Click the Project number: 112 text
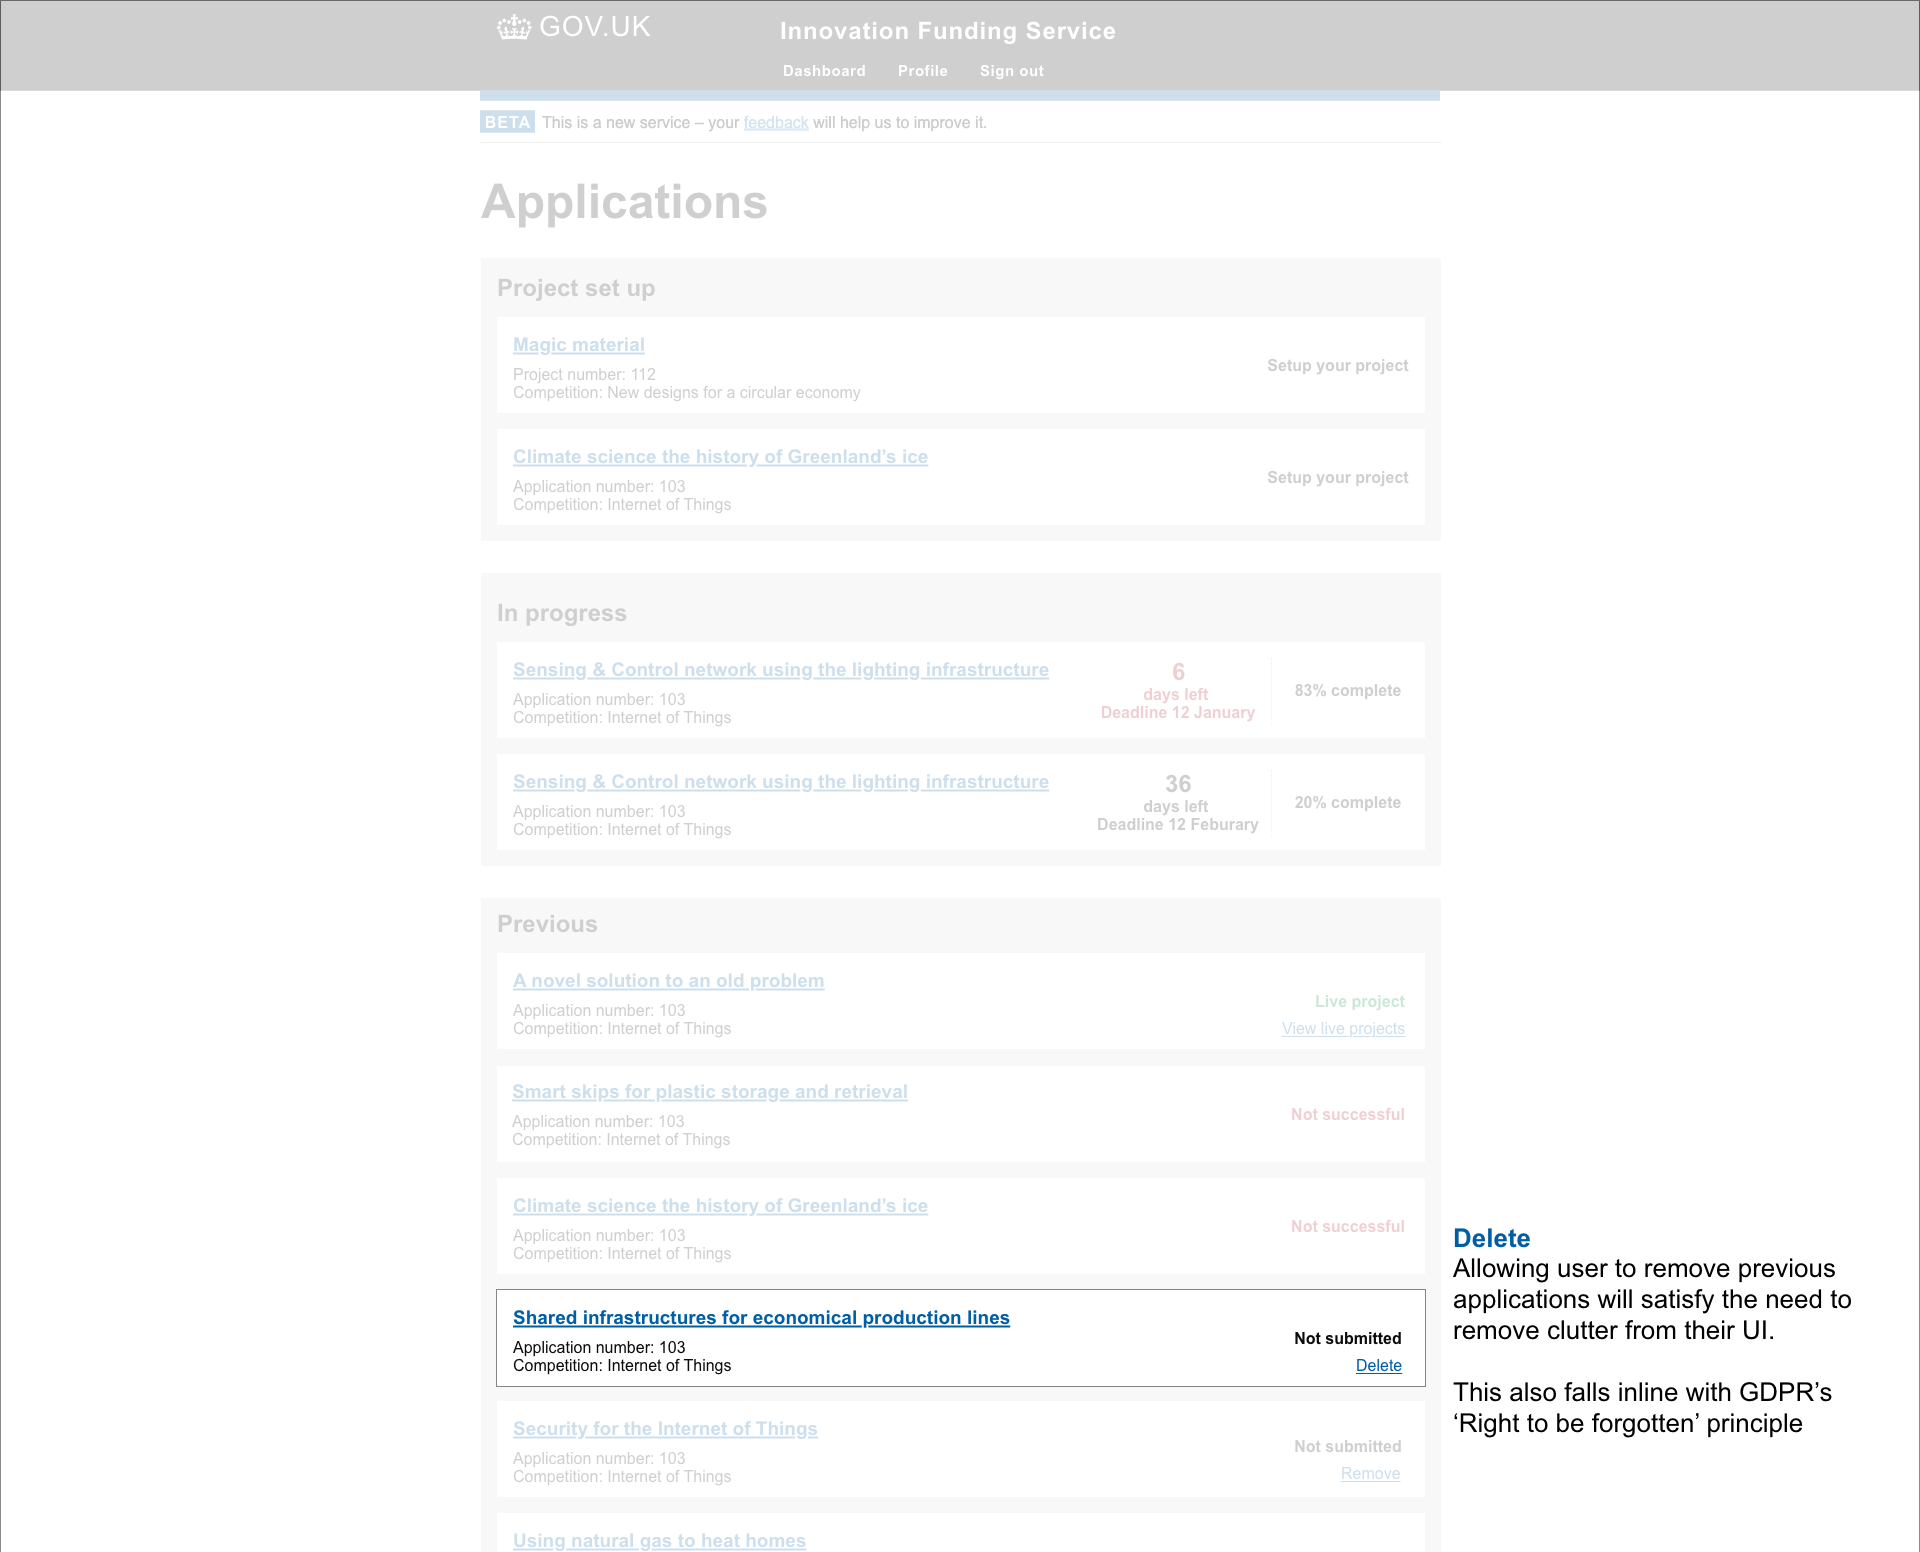This screenshot has width=1920, height=1552. (x=584, y=375)
